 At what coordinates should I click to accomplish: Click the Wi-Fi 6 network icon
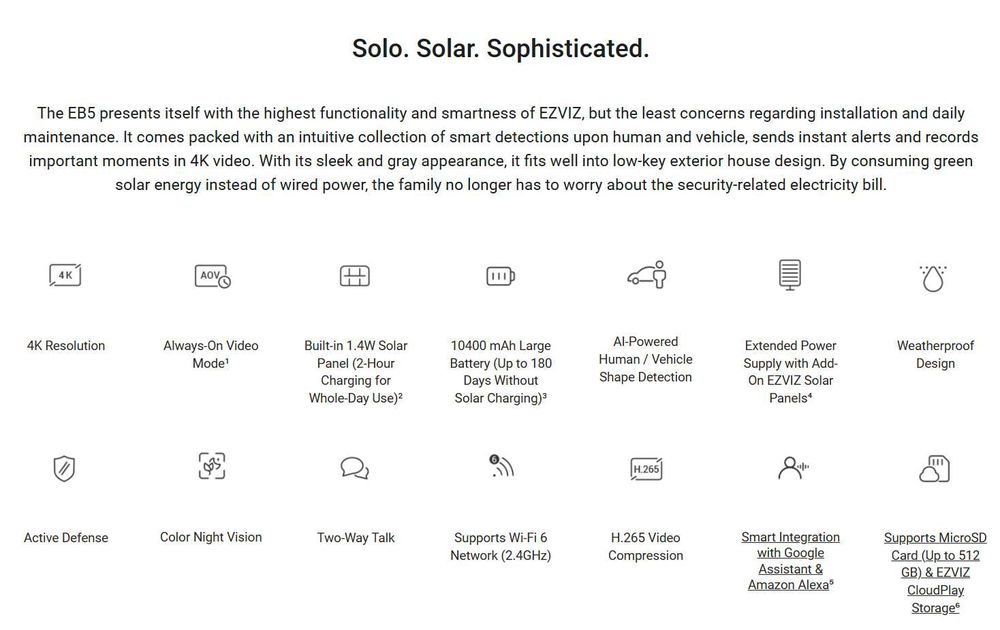pyautogui.click(x=500, y=467)
